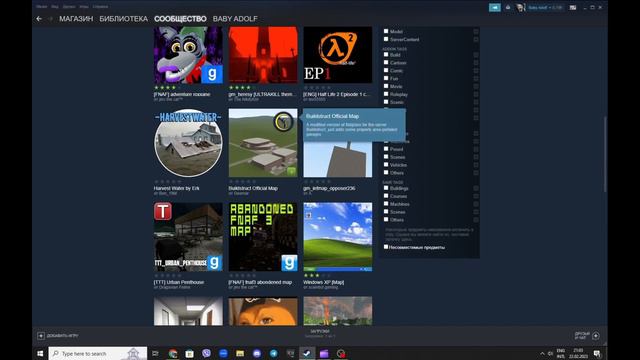Click the 'Buildstruct Official Map' title link
Image resolution: width=640 pixels, height=360 pixels.
tap(253, 188)
